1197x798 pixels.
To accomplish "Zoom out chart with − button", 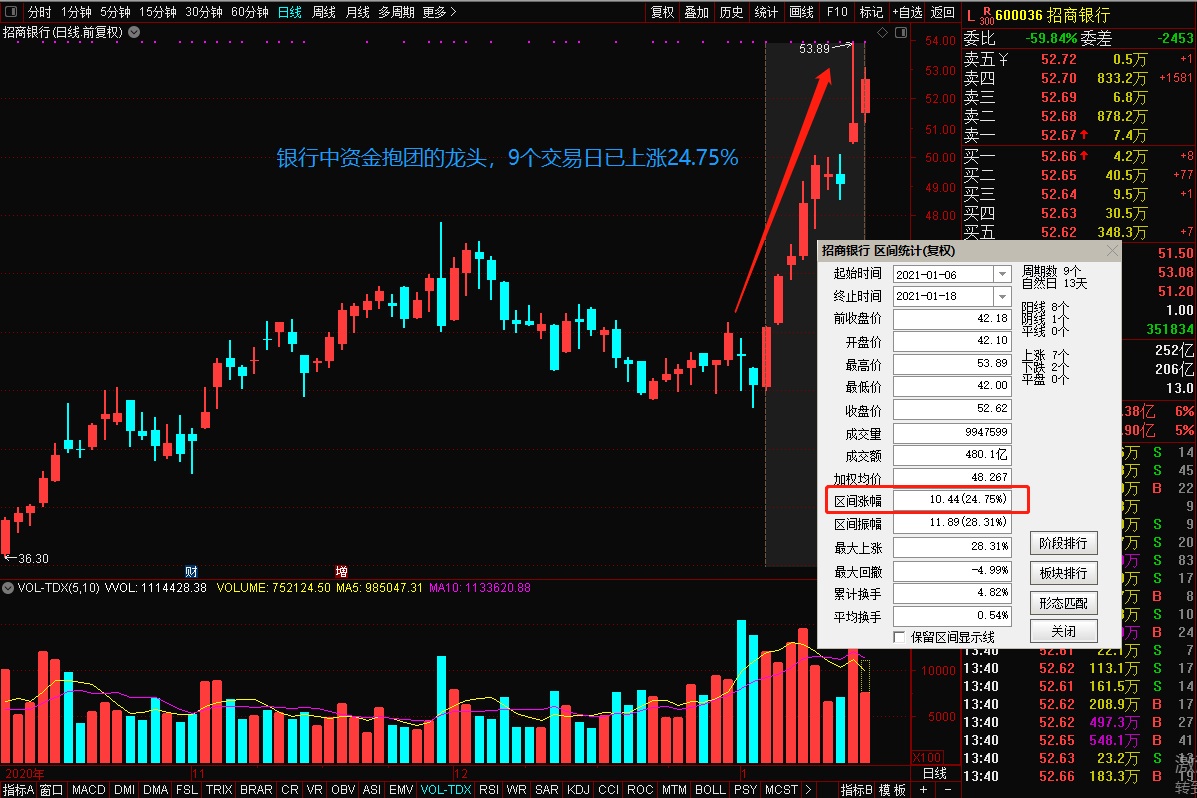I will click(x=947, y=790).
